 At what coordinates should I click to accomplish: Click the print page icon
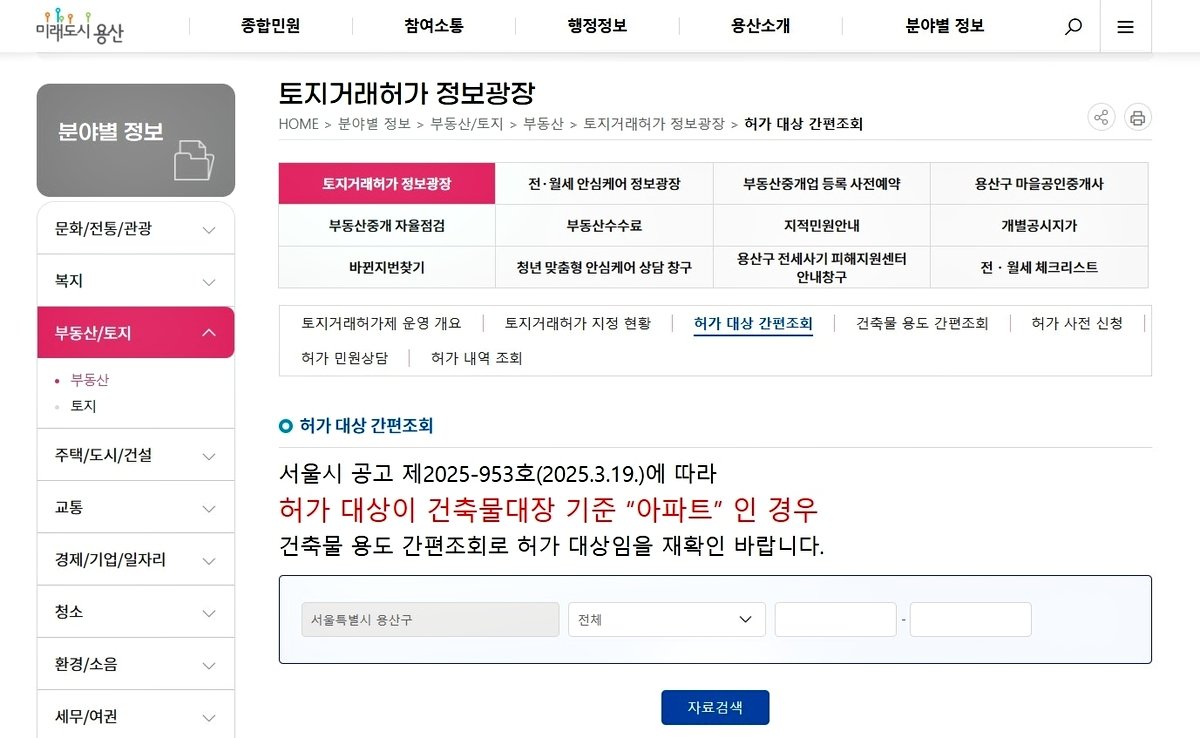[1137, 118]
